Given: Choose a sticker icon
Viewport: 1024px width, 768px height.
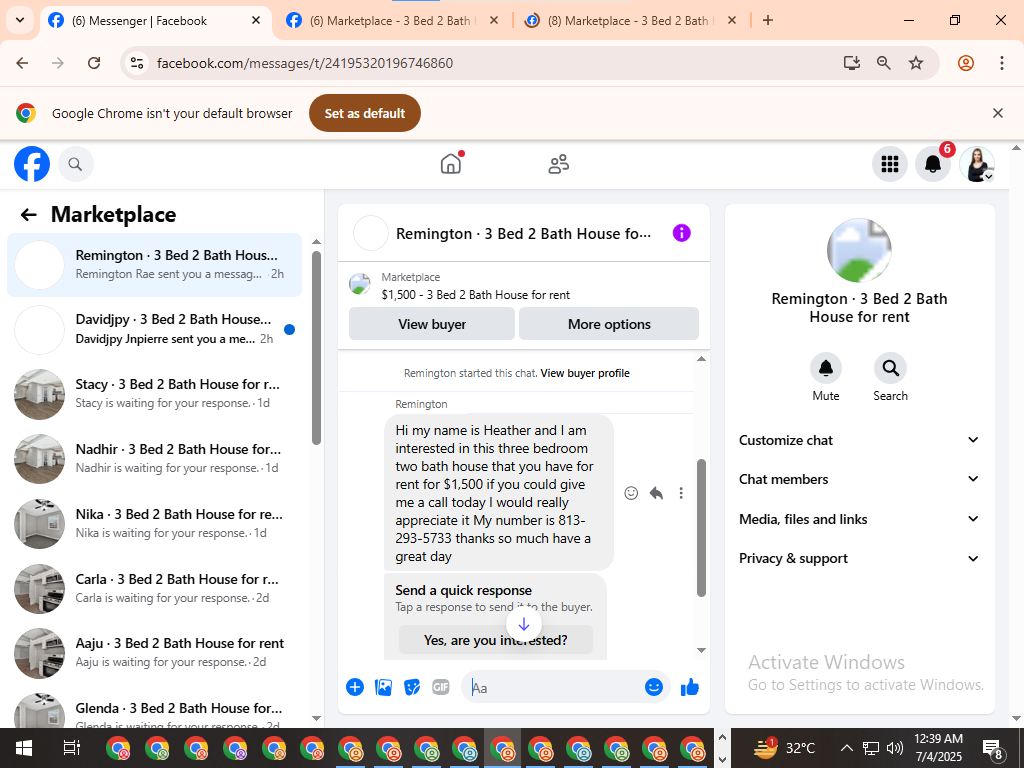Looking at the screenshot, I should click(412, 687).
